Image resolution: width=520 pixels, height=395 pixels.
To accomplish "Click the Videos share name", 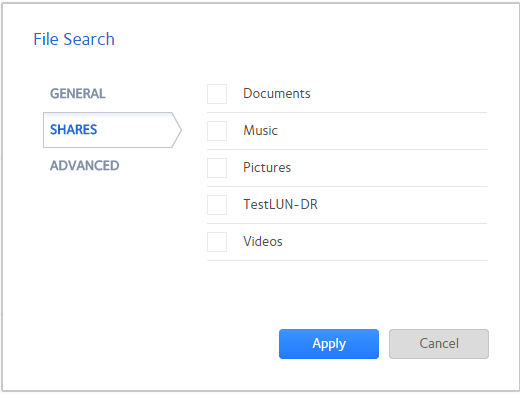I will (263, 241).
